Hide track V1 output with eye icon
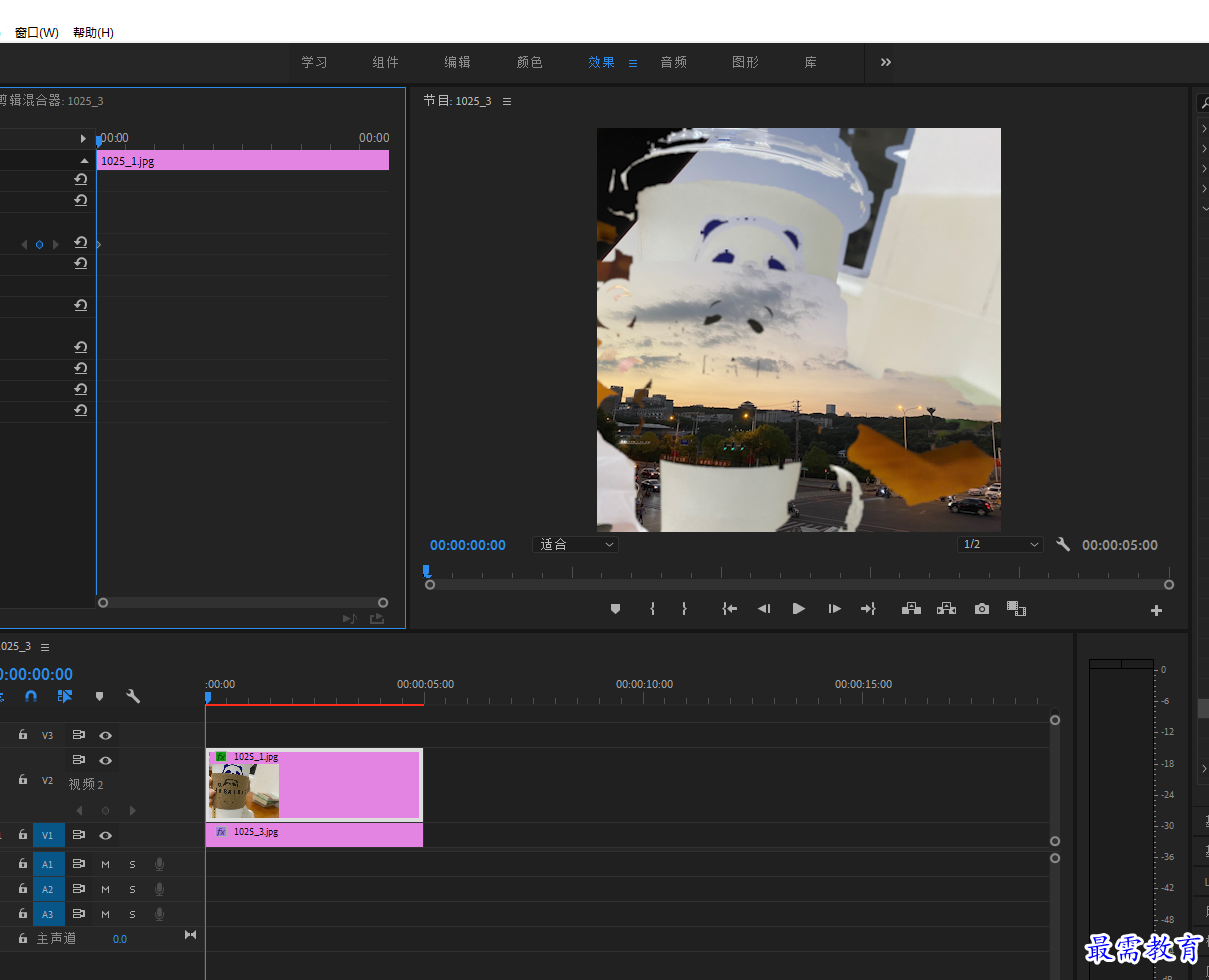Viewport: 1209px width, 980px height. [x=105, y=835]
